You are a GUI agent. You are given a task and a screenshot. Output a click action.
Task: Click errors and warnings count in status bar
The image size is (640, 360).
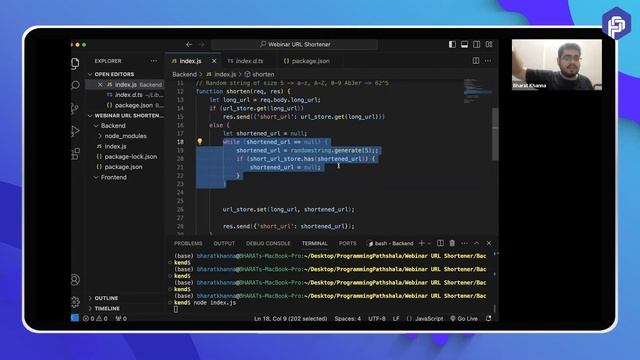[96, 318]
